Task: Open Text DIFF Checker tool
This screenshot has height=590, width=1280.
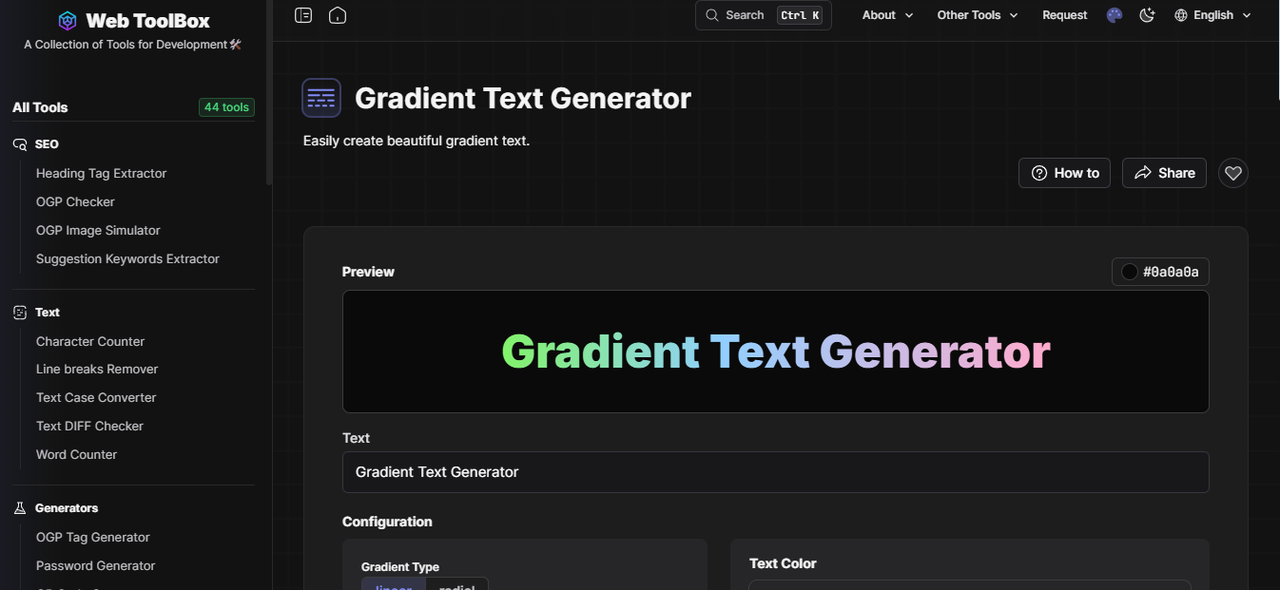Action: tap(89, 426)
